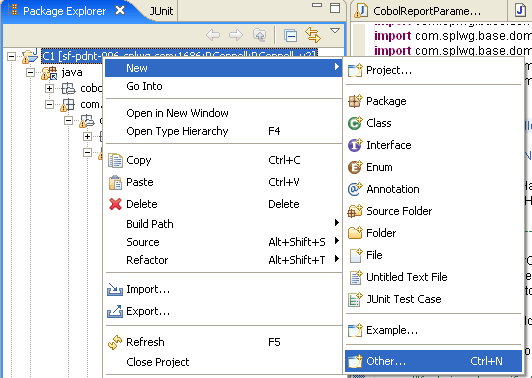The height and width of the screenshot is (378, 532).
Task: Click the Copy icon in the context menu
Action: pyautogui.click(x=115, y=160)
